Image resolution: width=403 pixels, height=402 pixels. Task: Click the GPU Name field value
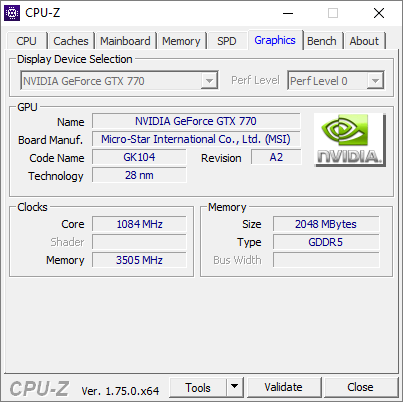tap(196, 121)
